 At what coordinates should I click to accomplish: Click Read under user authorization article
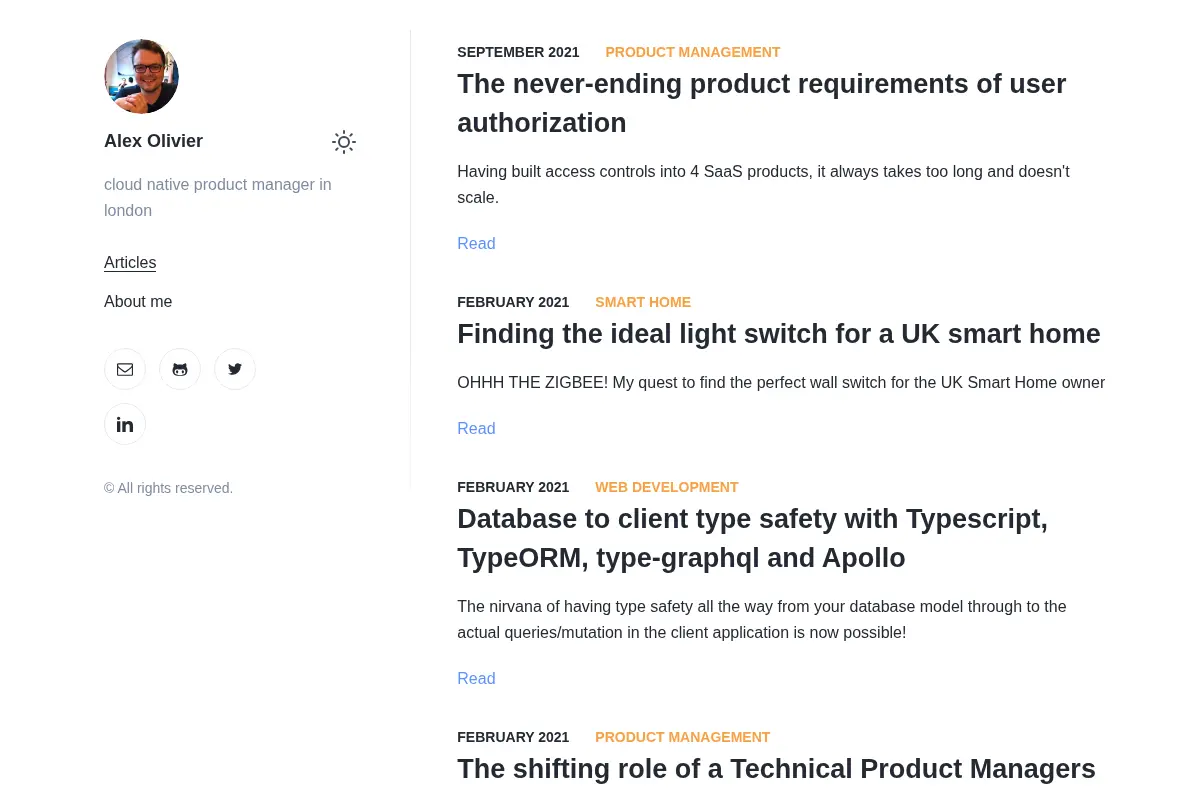476,244
